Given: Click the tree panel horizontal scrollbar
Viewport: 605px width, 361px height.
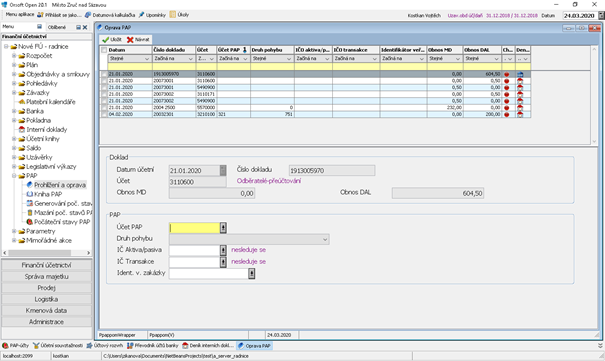Looking at the screenshot, I should [x=47, y=253].
